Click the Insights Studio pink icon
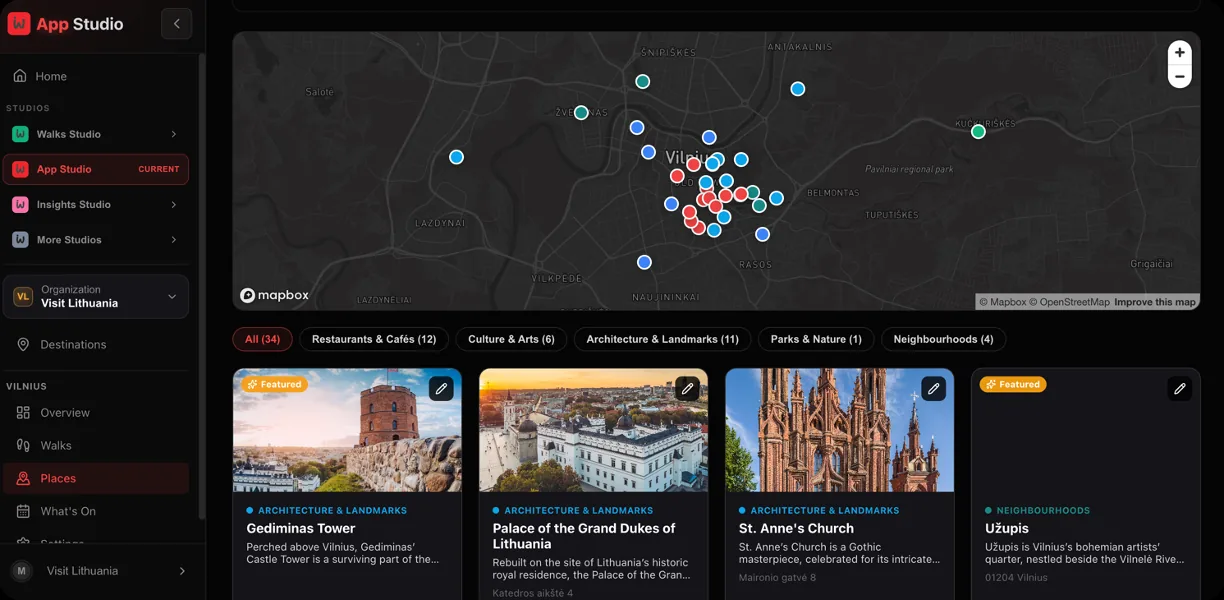This screenshot has width=1224, height=600. pos(20,204)
